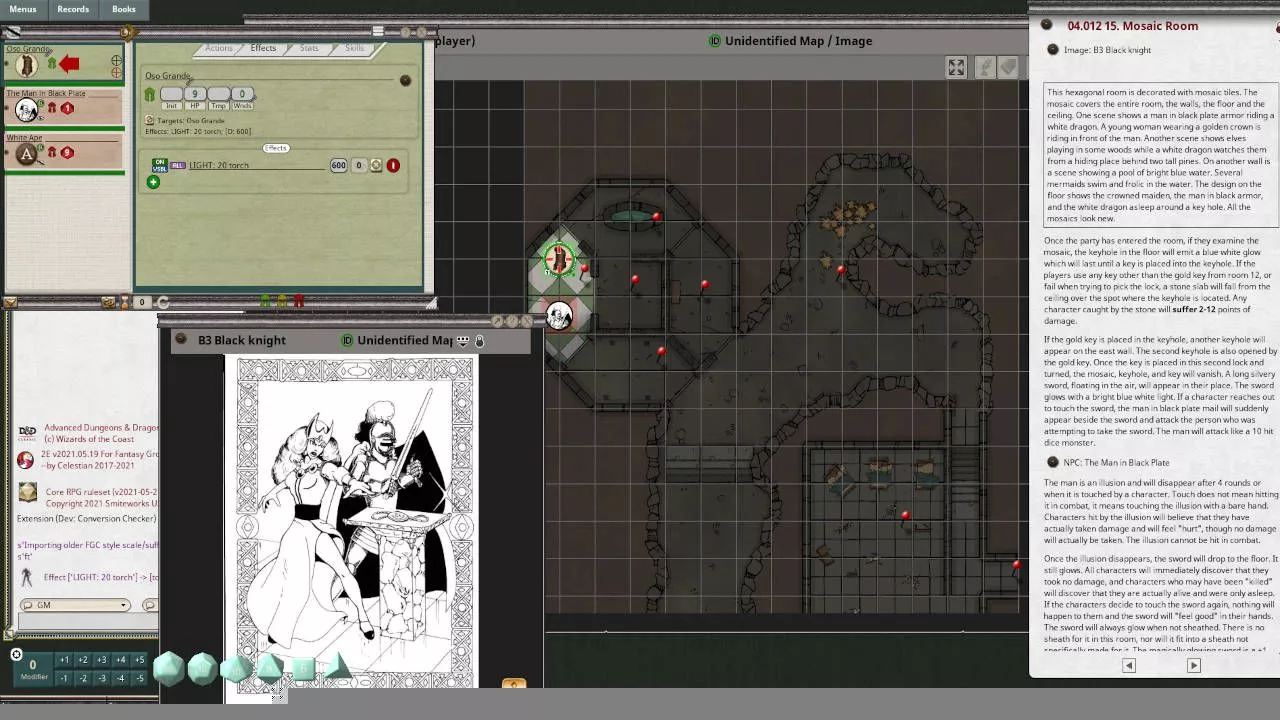Remove the LIGHT effect with red button

(x=393, y=165)
